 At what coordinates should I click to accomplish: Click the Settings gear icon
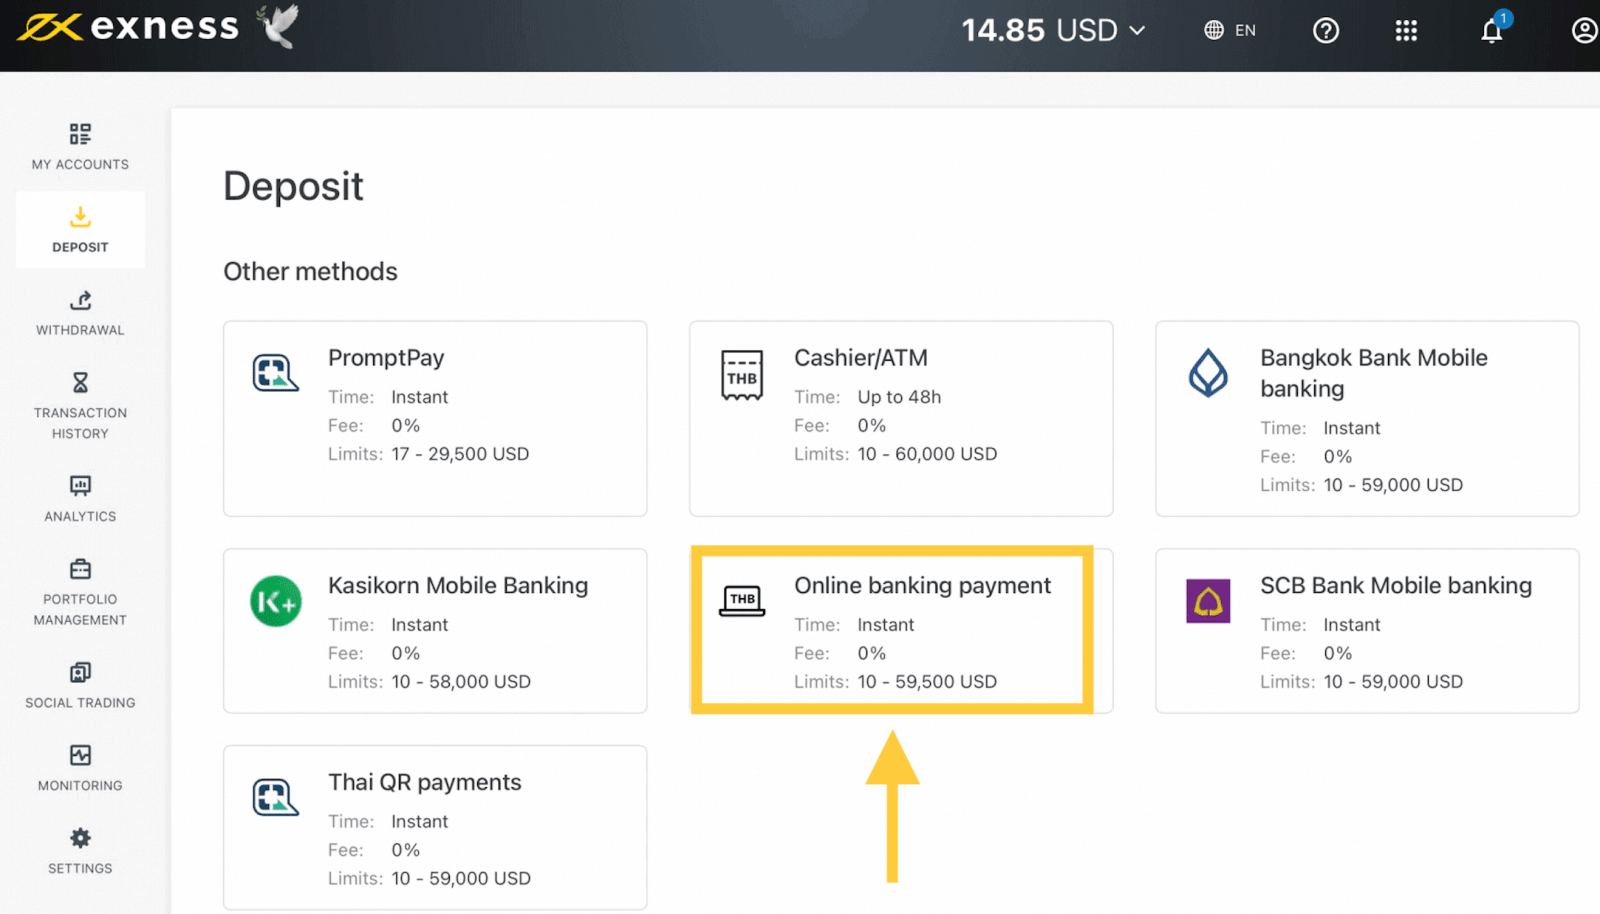pos(80,838)
